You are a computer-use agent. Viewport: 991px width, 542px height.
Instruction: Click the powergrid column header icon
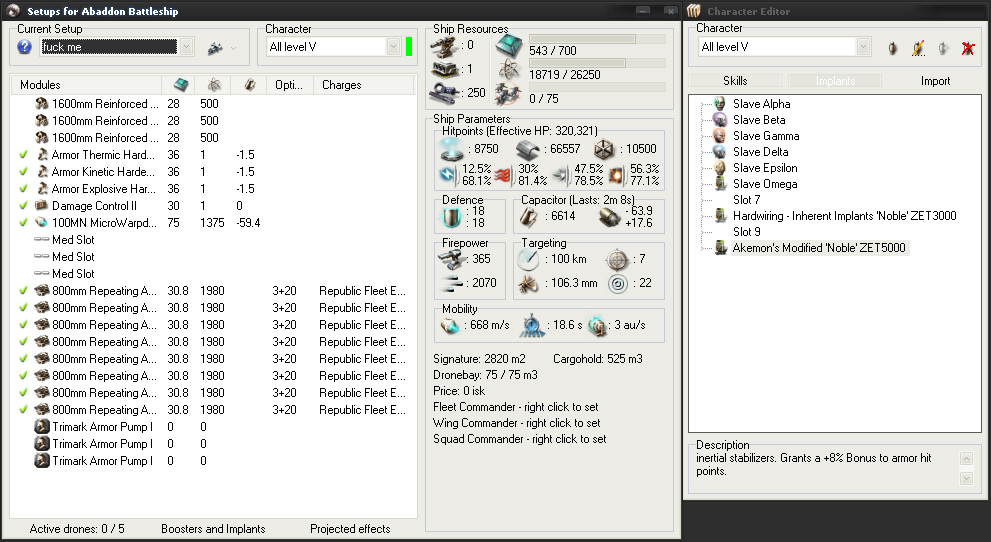214,85
